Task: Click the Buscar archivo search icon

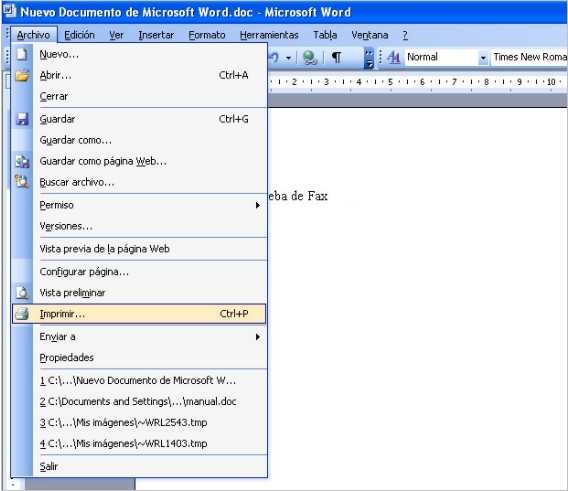Action: (x=22, y=182)
